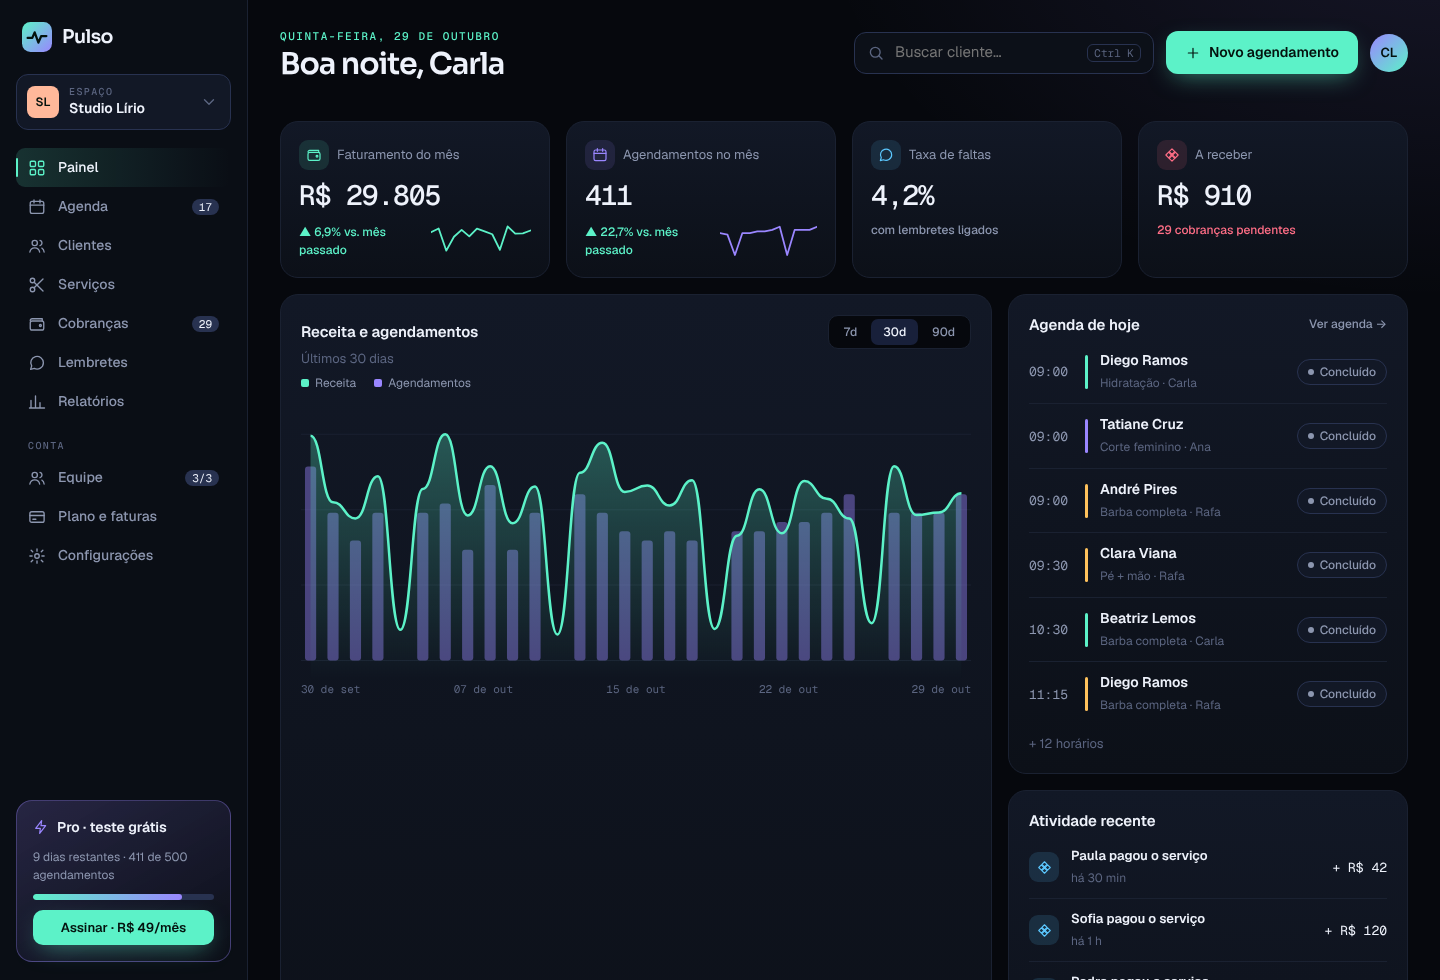Viewport: 1440px width, 980px height.
Task: Toggle the Receita series in chart legend
Action: tap(329, 383)
